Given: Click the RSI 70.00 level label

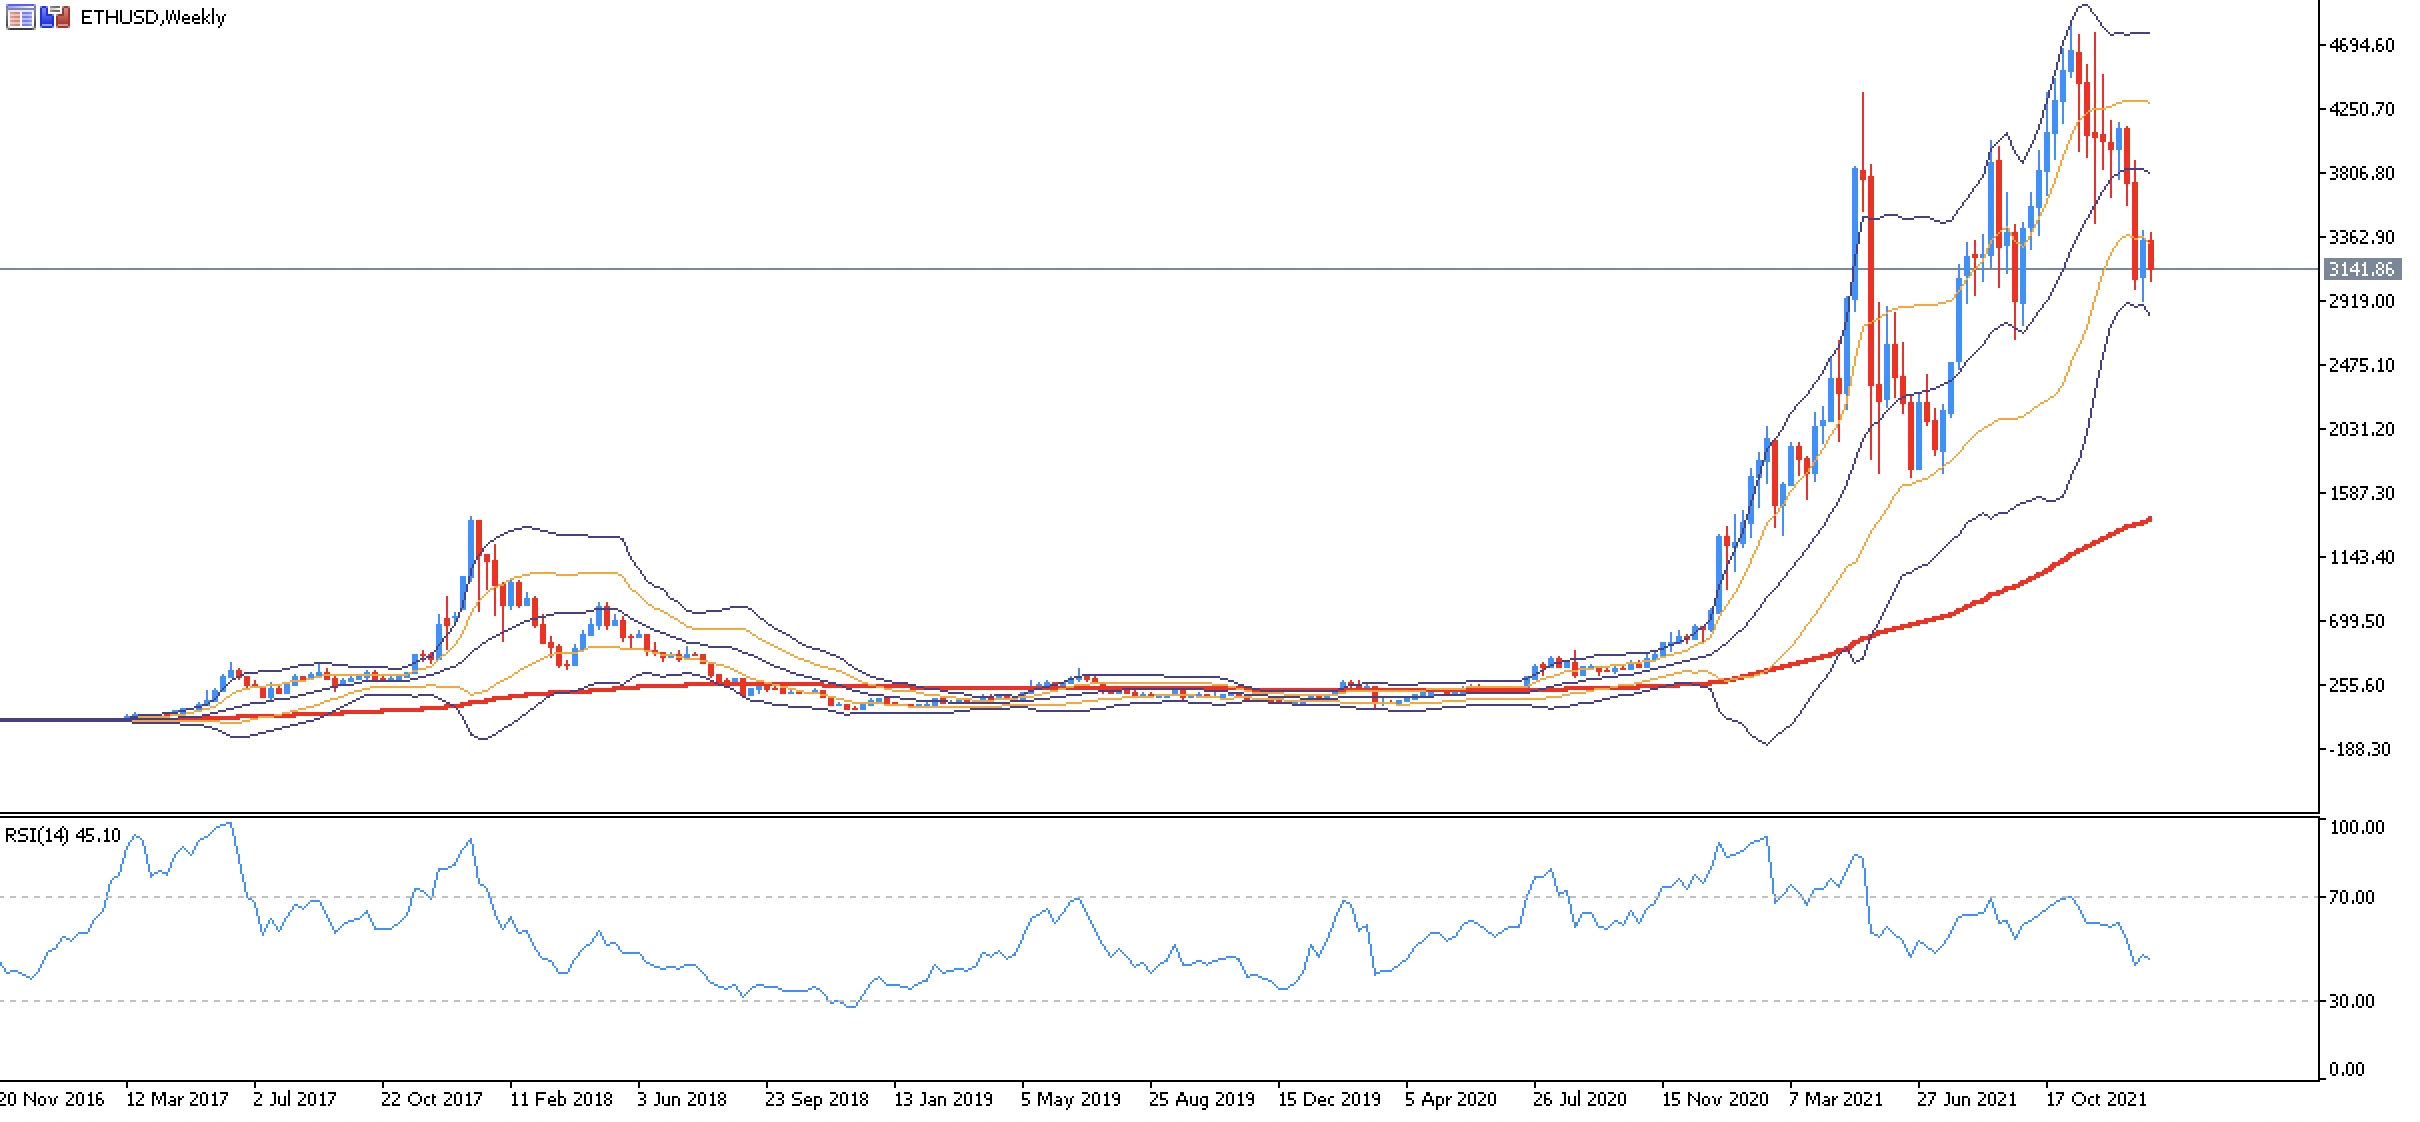Looking at the screenshot, I should [2351, 897].
